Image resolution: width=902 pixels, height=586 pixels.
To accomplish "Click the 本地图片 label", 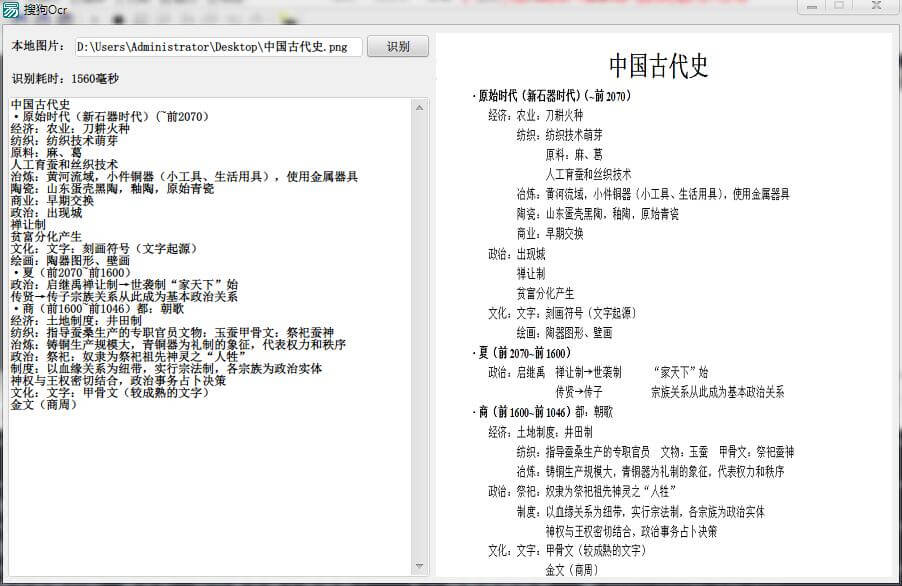I will [x=38, y=47].
